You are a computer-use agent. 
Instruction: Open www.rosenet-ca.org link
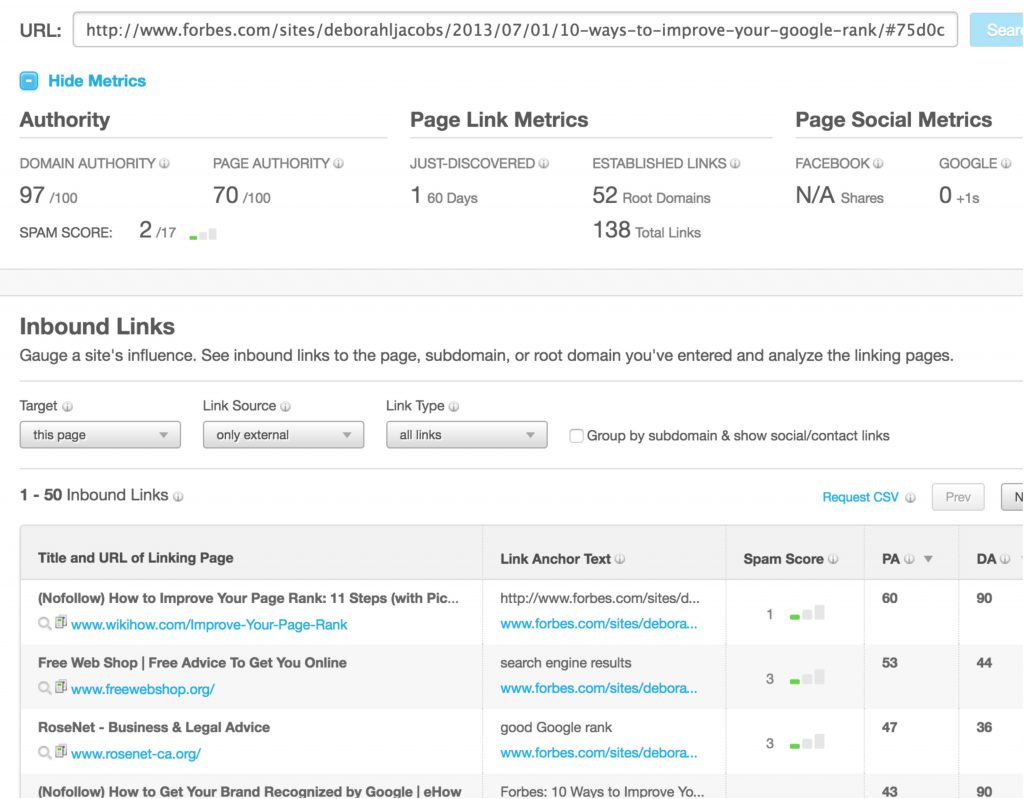tap(136, 753)
